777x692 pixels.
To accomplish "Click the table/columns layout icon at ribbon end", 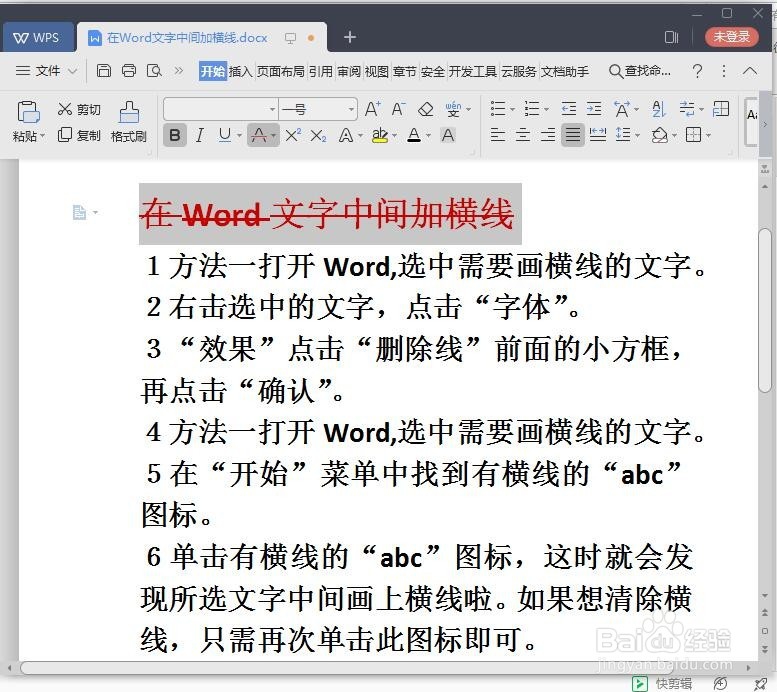I will point(721,109).
